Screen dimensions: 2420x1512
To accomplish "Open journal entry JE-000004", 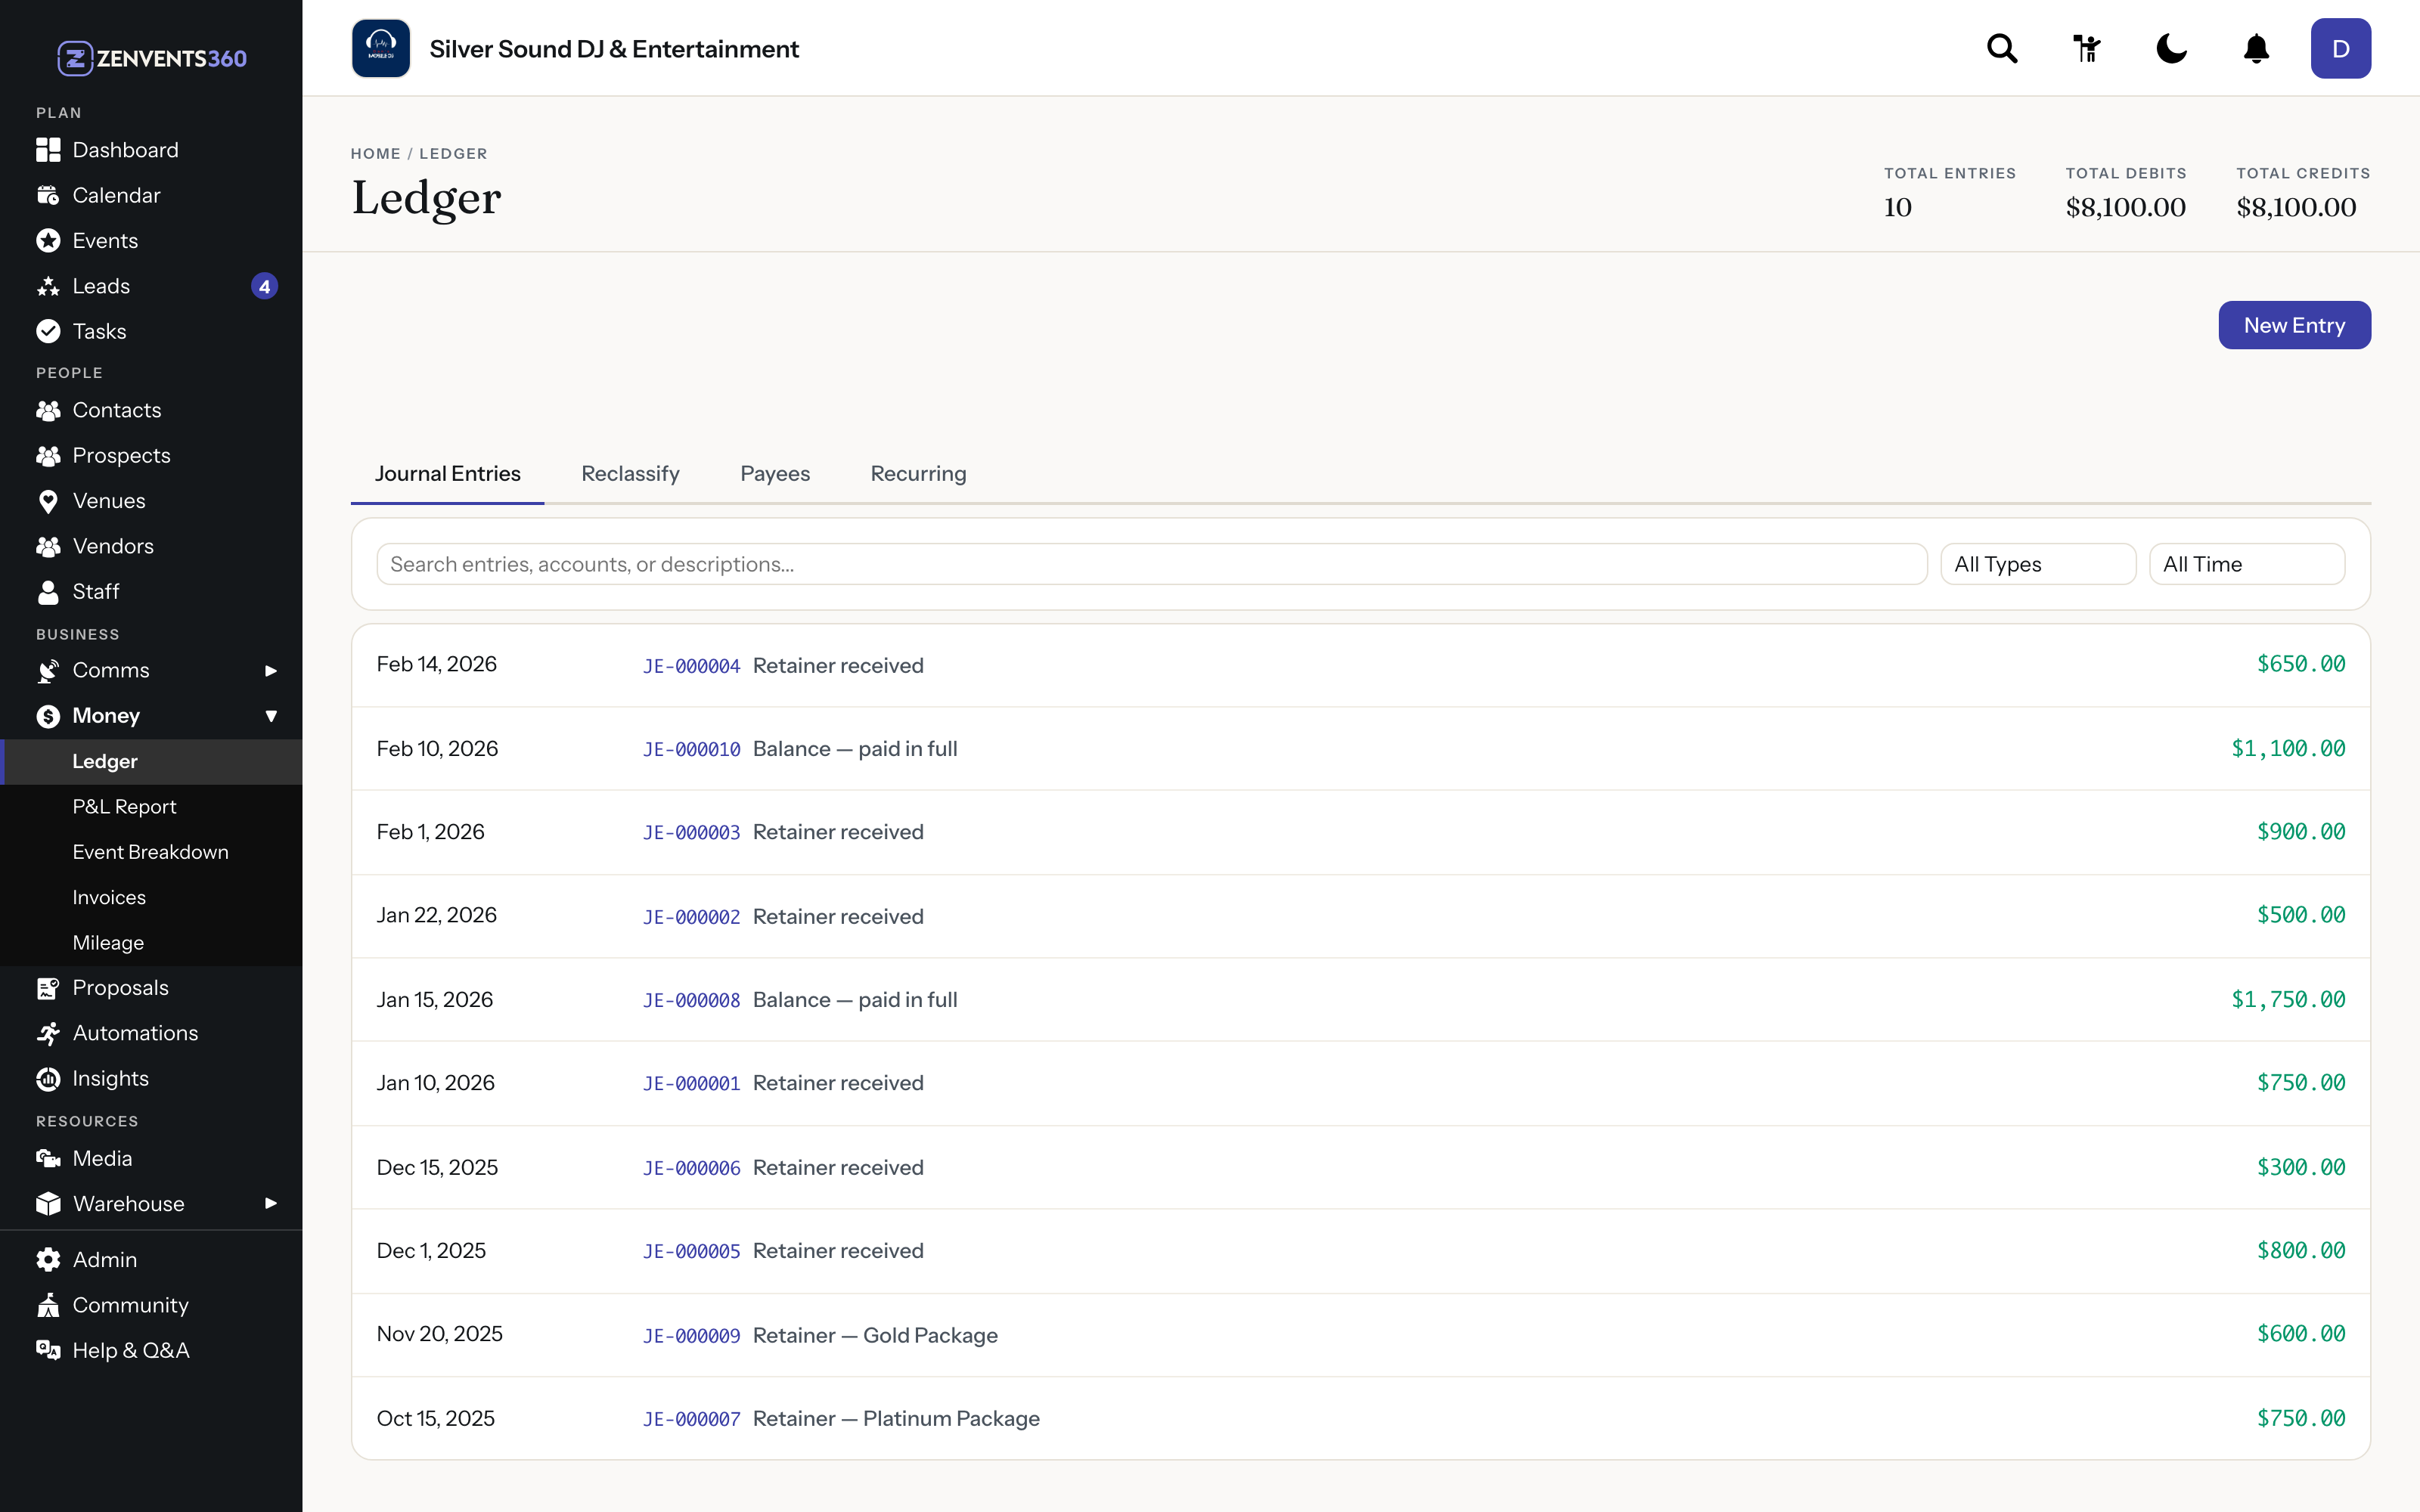I will (1360, 665).
